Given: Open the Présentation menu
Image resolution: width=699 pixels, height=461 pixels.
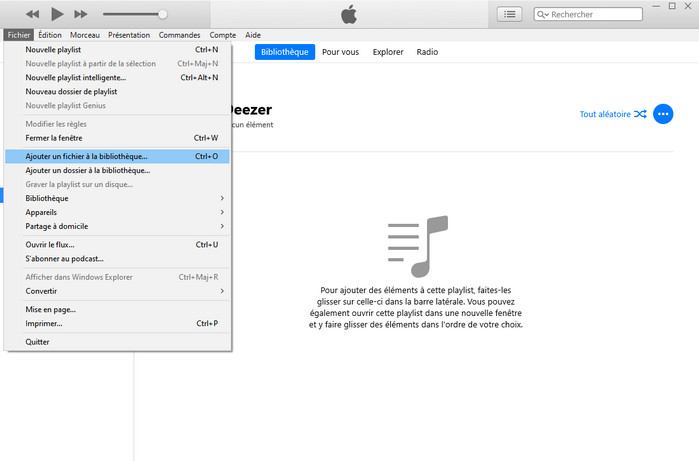Looking at the screenshot, I should [129, 35].
